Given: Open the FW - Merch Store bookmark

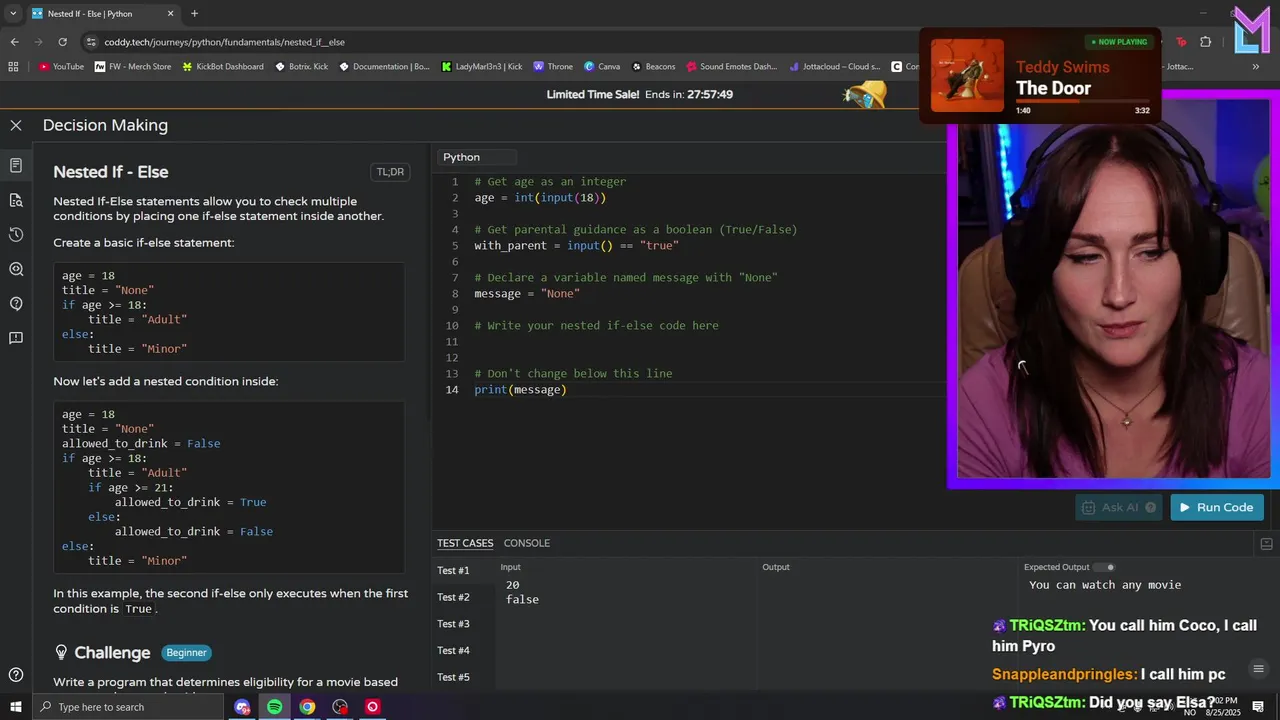Looking at the screenshot, I should [x=133, y=67].
